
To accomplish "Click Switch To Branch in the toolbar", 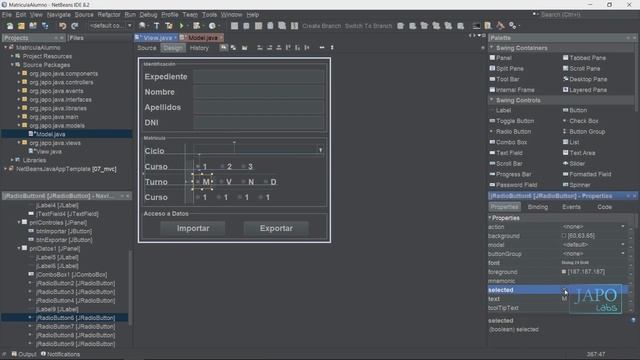I will (x=368, y=26).
